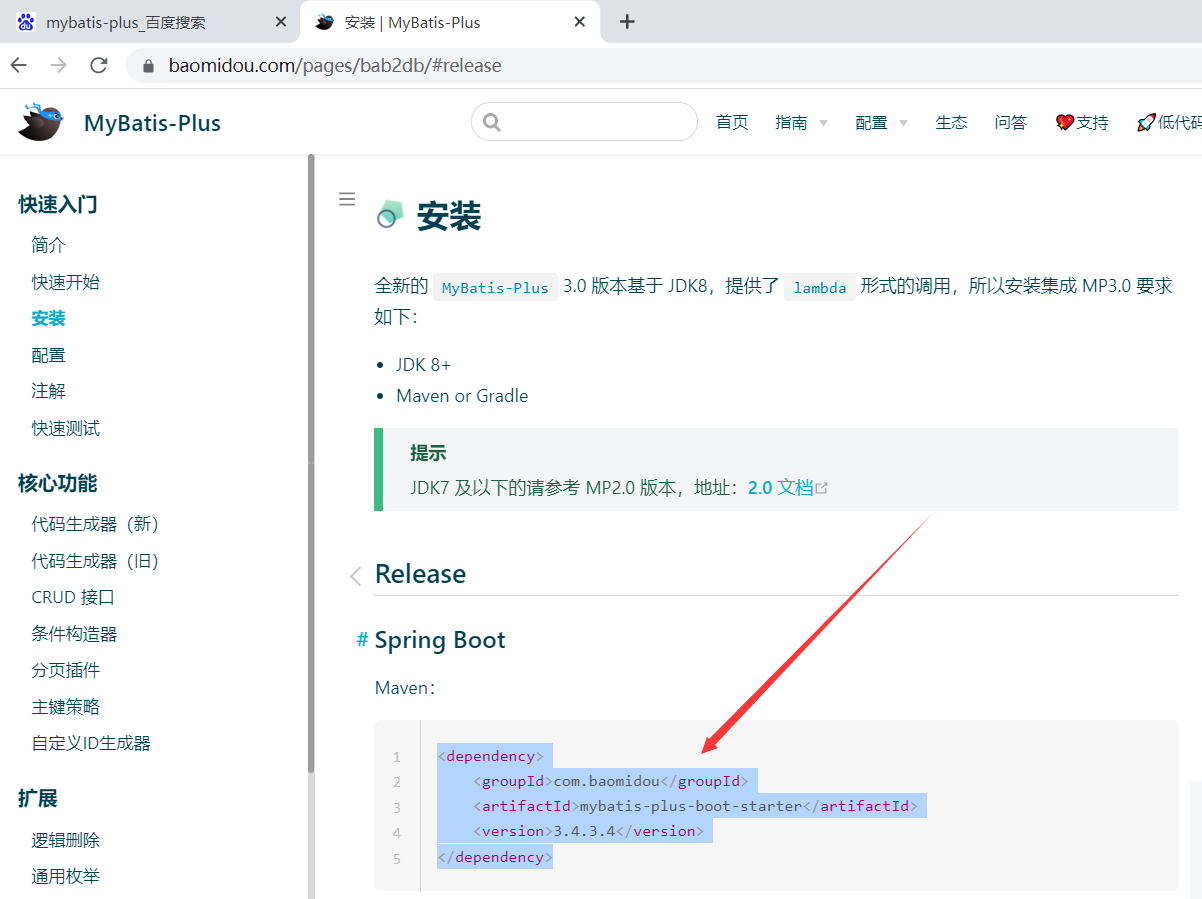
Task: Click MyBatis-Plus site title
Action: [152, 123]
